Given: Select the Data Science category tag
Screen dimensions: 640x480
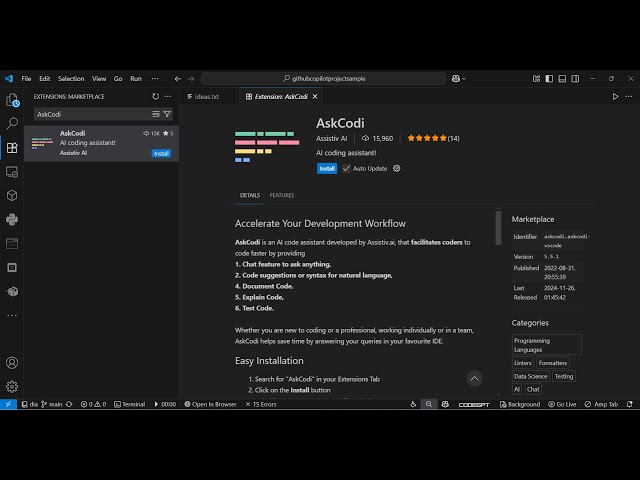Looking at the screenshot, I should pos(531,376).
